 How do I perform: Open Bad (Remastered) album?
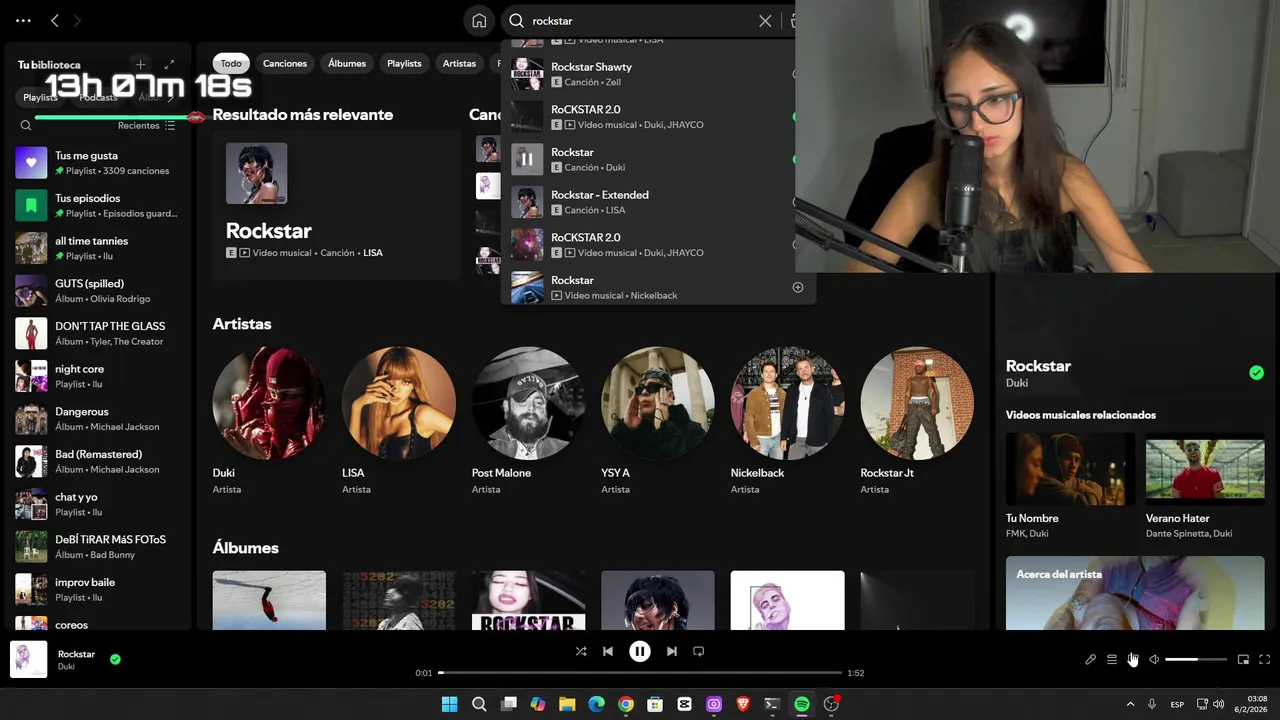(x=98, y=462)
